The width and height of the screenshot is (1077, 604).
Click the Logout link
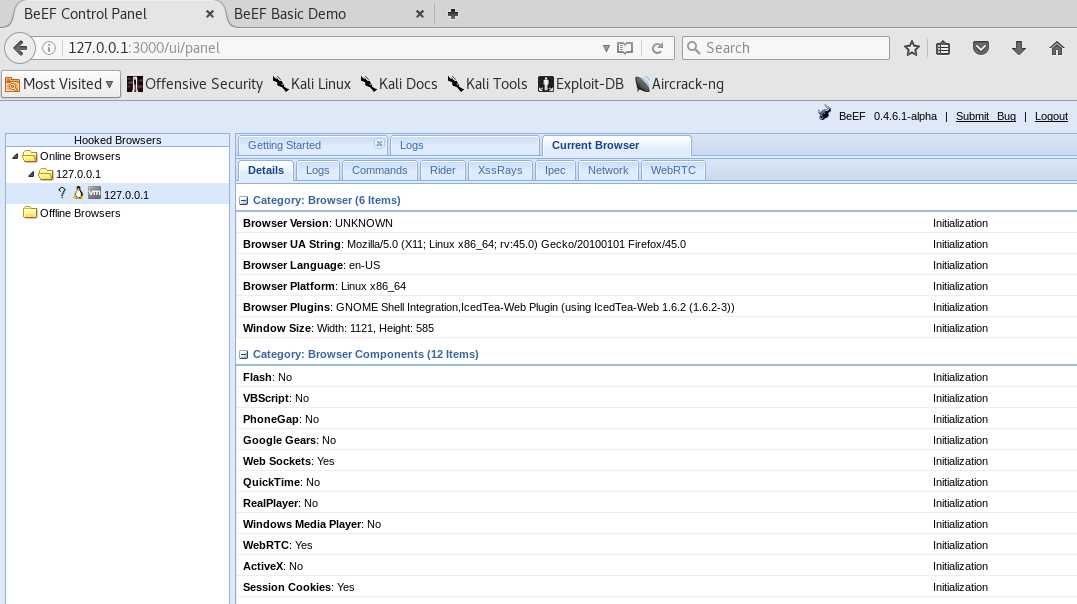pyautogui.click(x=1051, y=116)
